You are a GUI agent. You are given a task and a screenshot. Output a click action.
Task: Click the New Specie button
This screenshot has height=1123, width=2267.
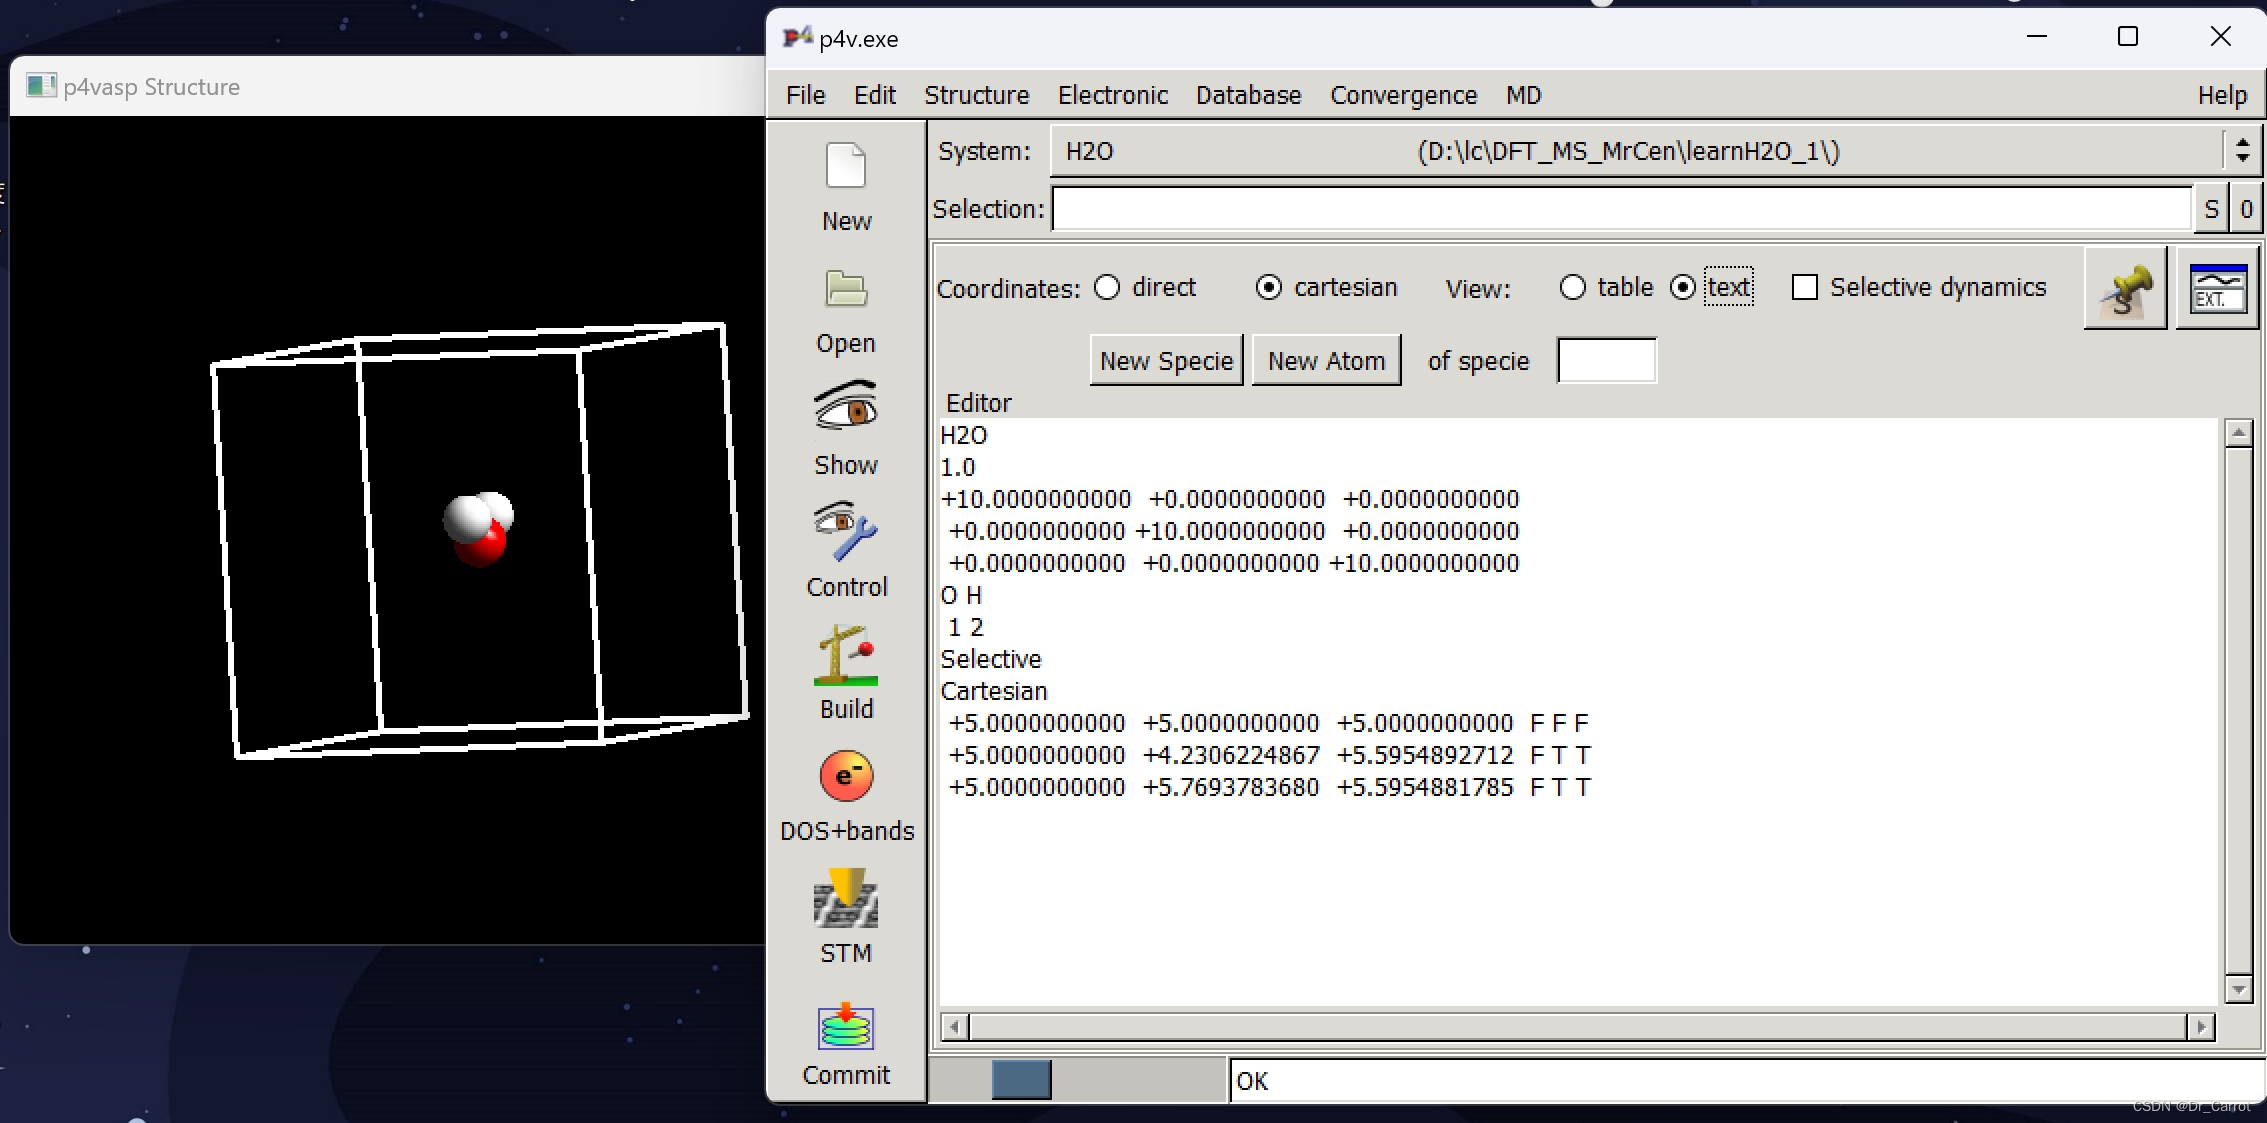(1166, 361)
